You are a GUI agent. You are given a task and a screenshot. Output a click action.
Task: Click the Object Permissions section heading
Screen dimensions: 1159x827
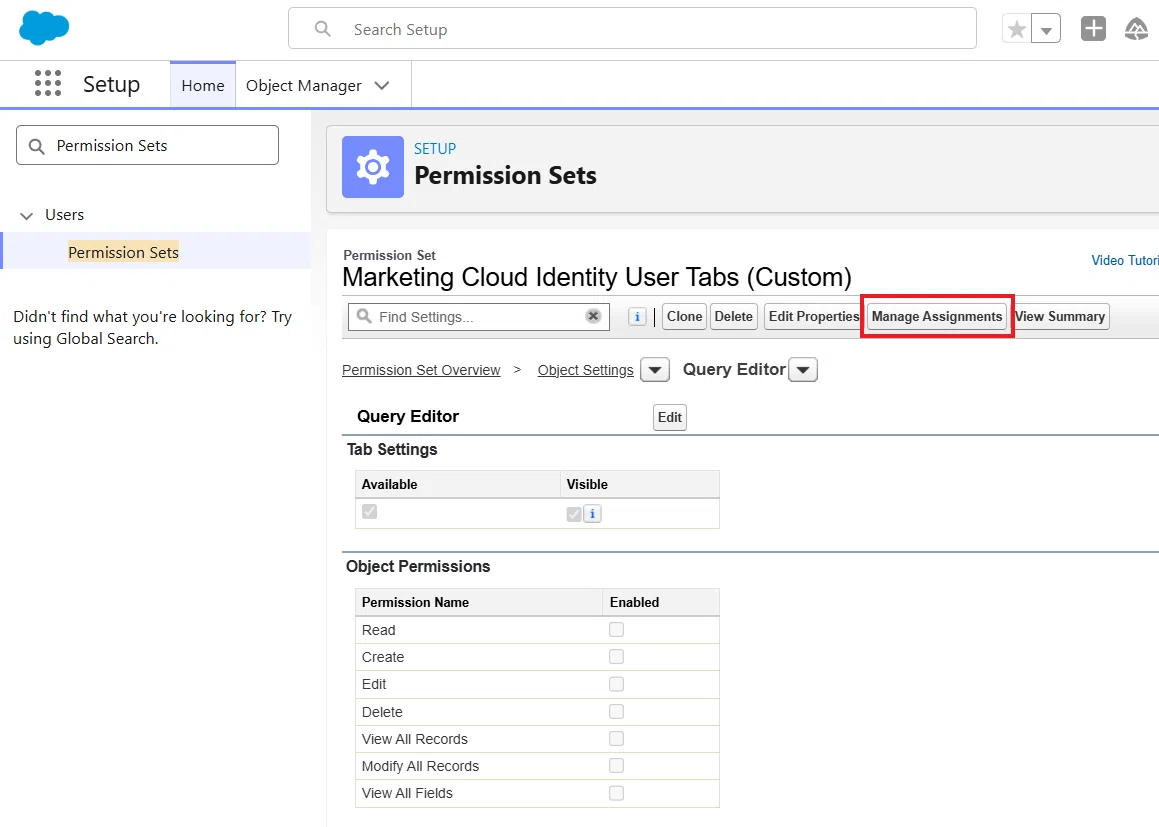[418, 566]
